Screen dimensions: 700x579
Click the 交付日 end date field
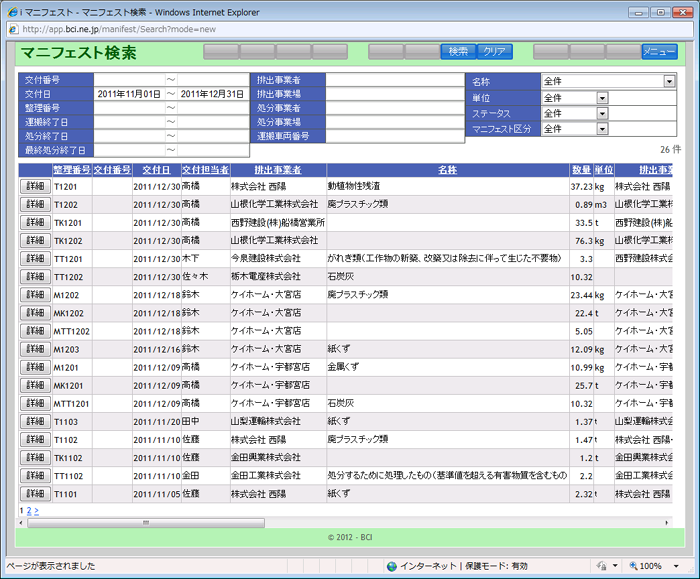pos(213,94)
